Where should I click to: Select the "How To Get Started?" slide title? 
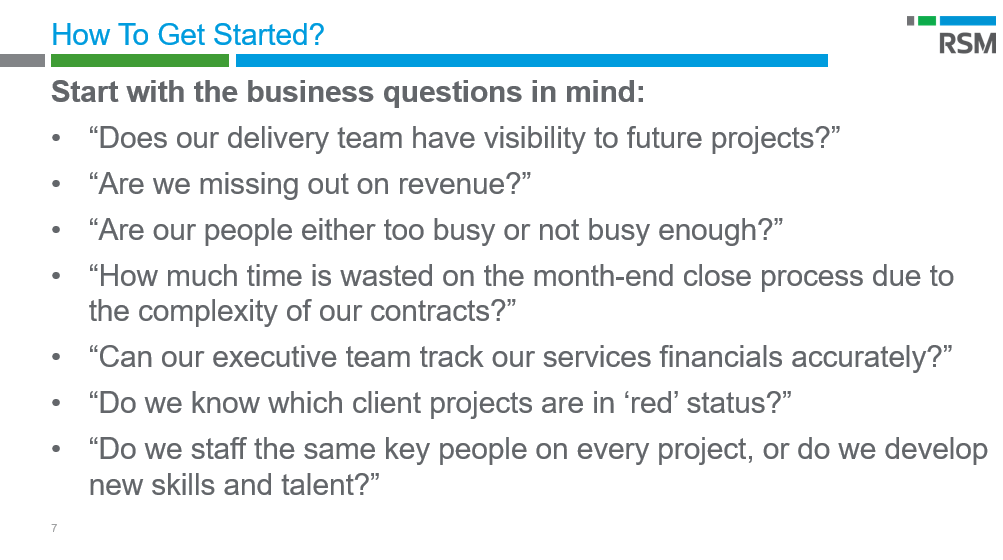click(x=188, y=36)
